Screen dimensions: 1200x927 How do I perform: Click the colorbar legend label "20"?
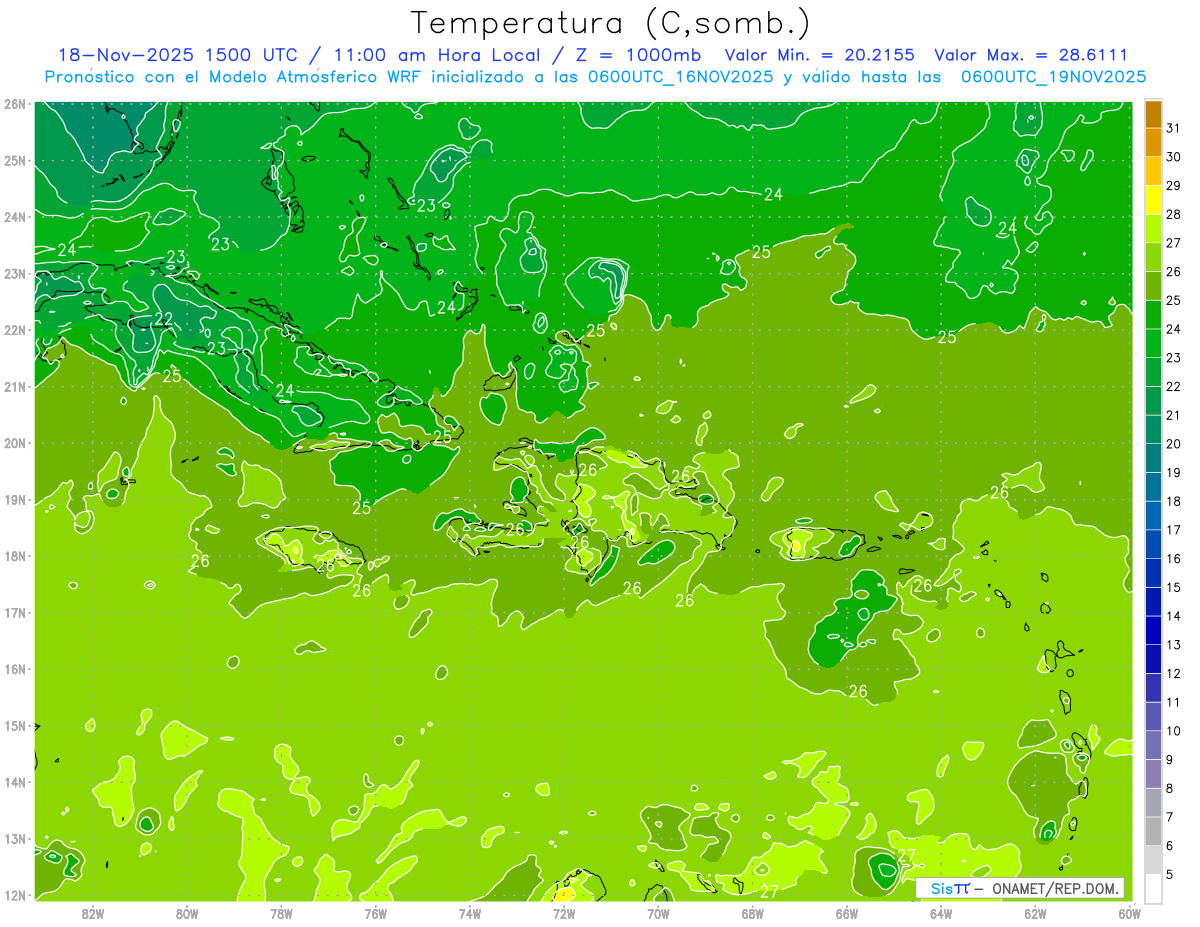(x=1174, y=444)
